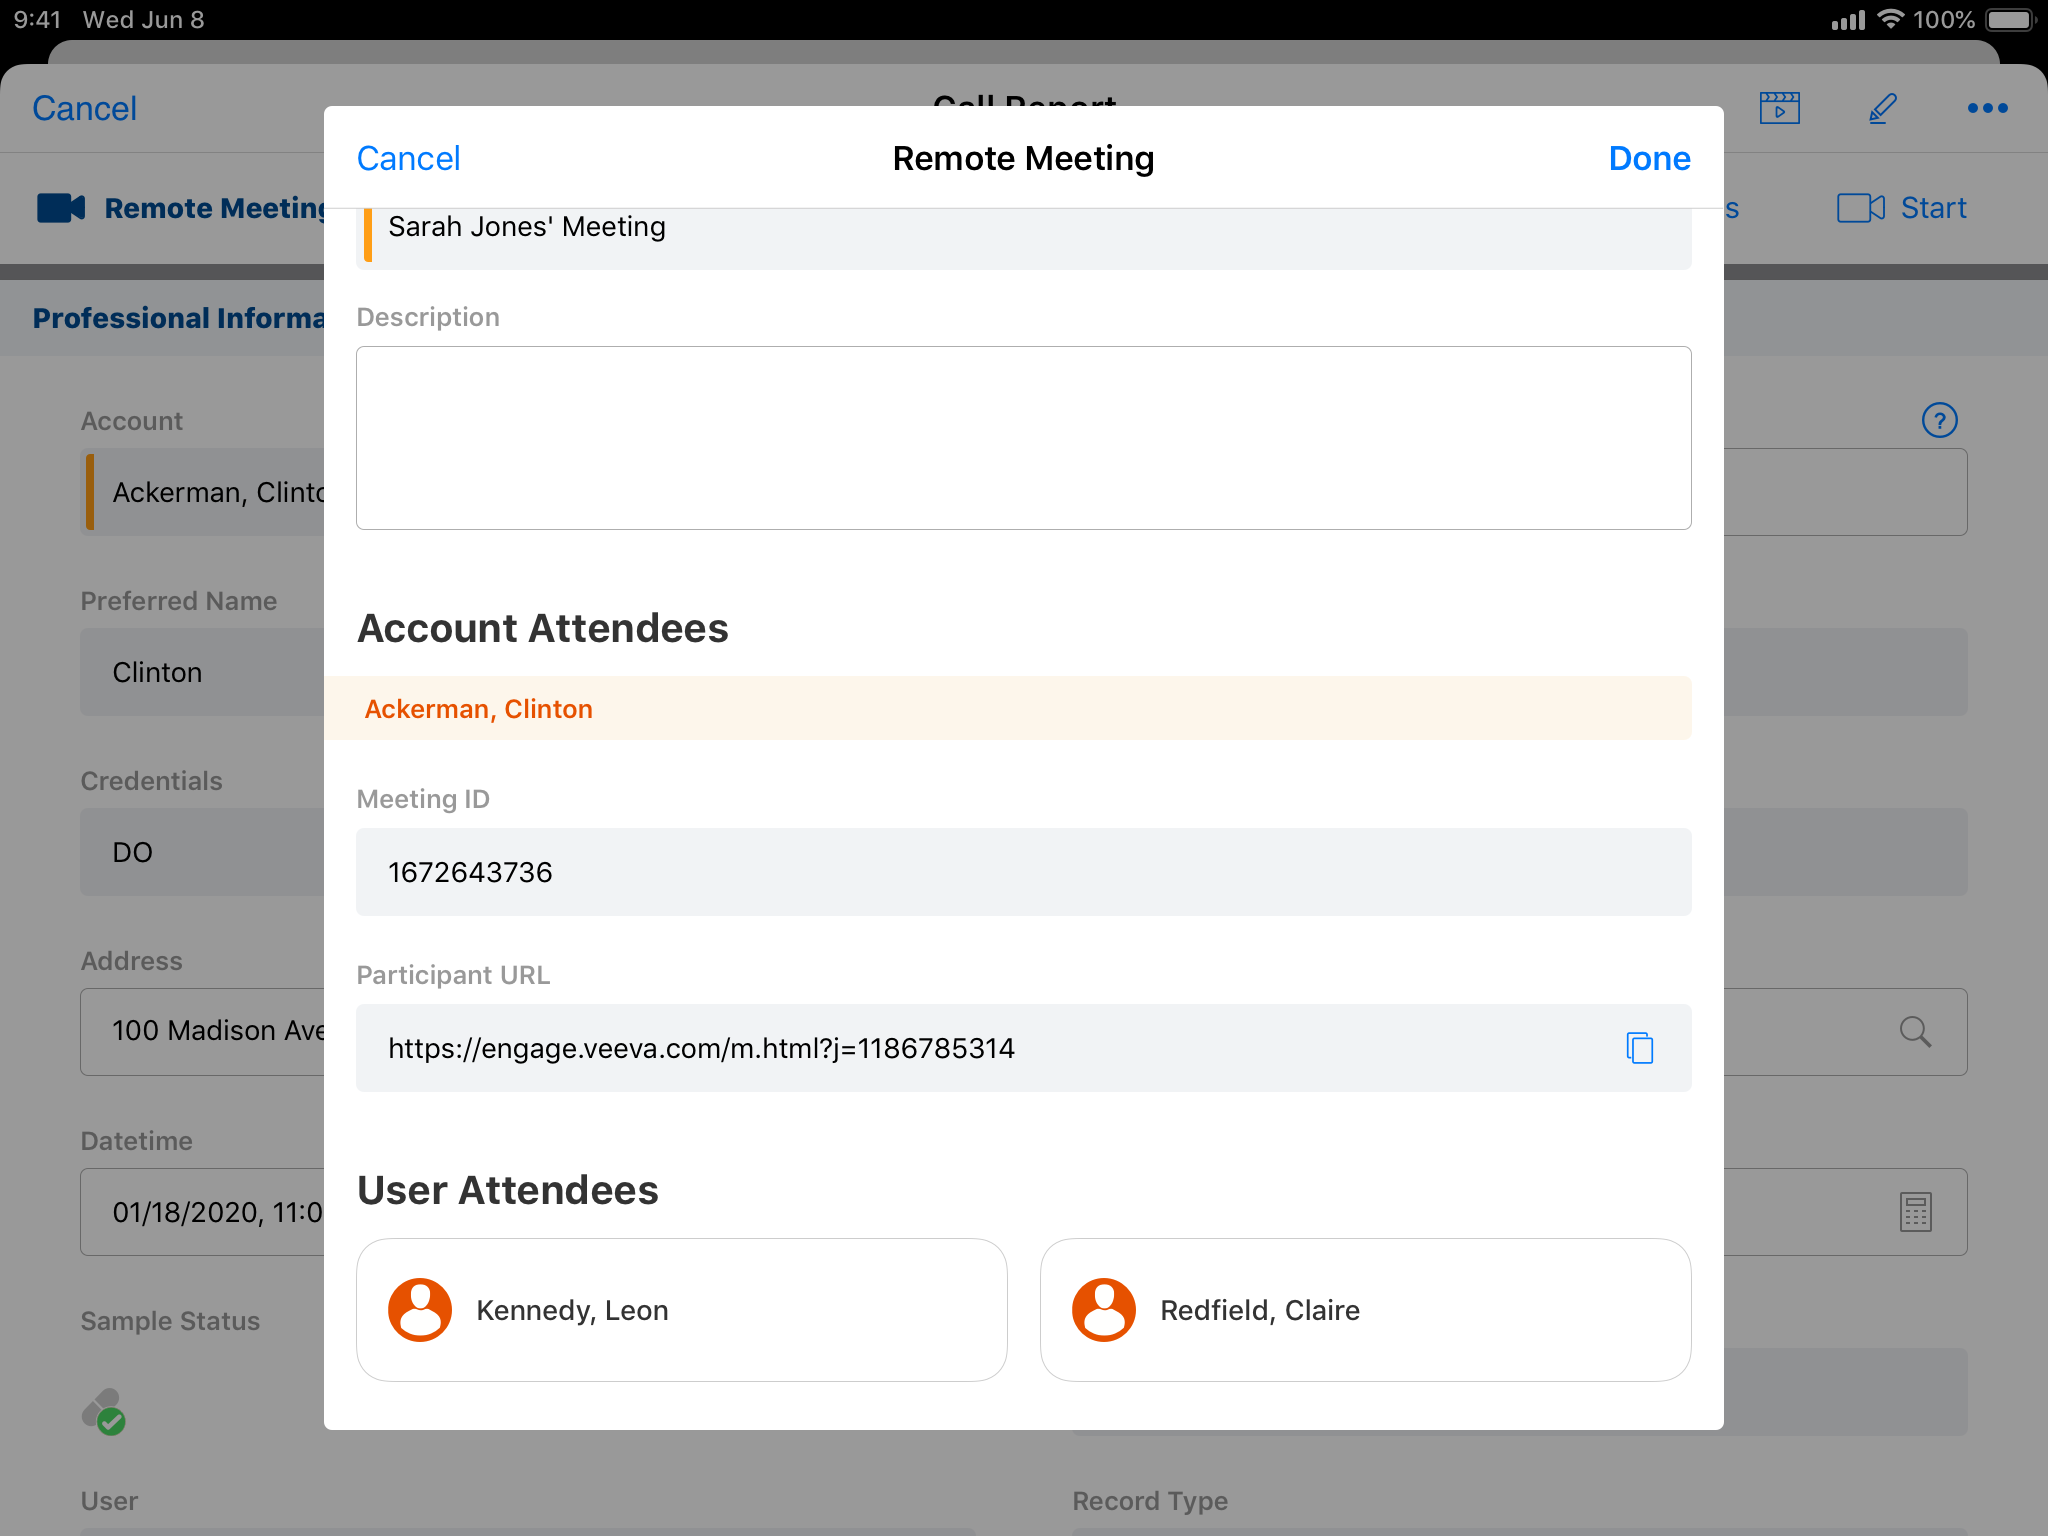This screenshot has width=2048, height=1536.
Task: Open the datetime calendar picker icon
Action: coord(1914,1212)
